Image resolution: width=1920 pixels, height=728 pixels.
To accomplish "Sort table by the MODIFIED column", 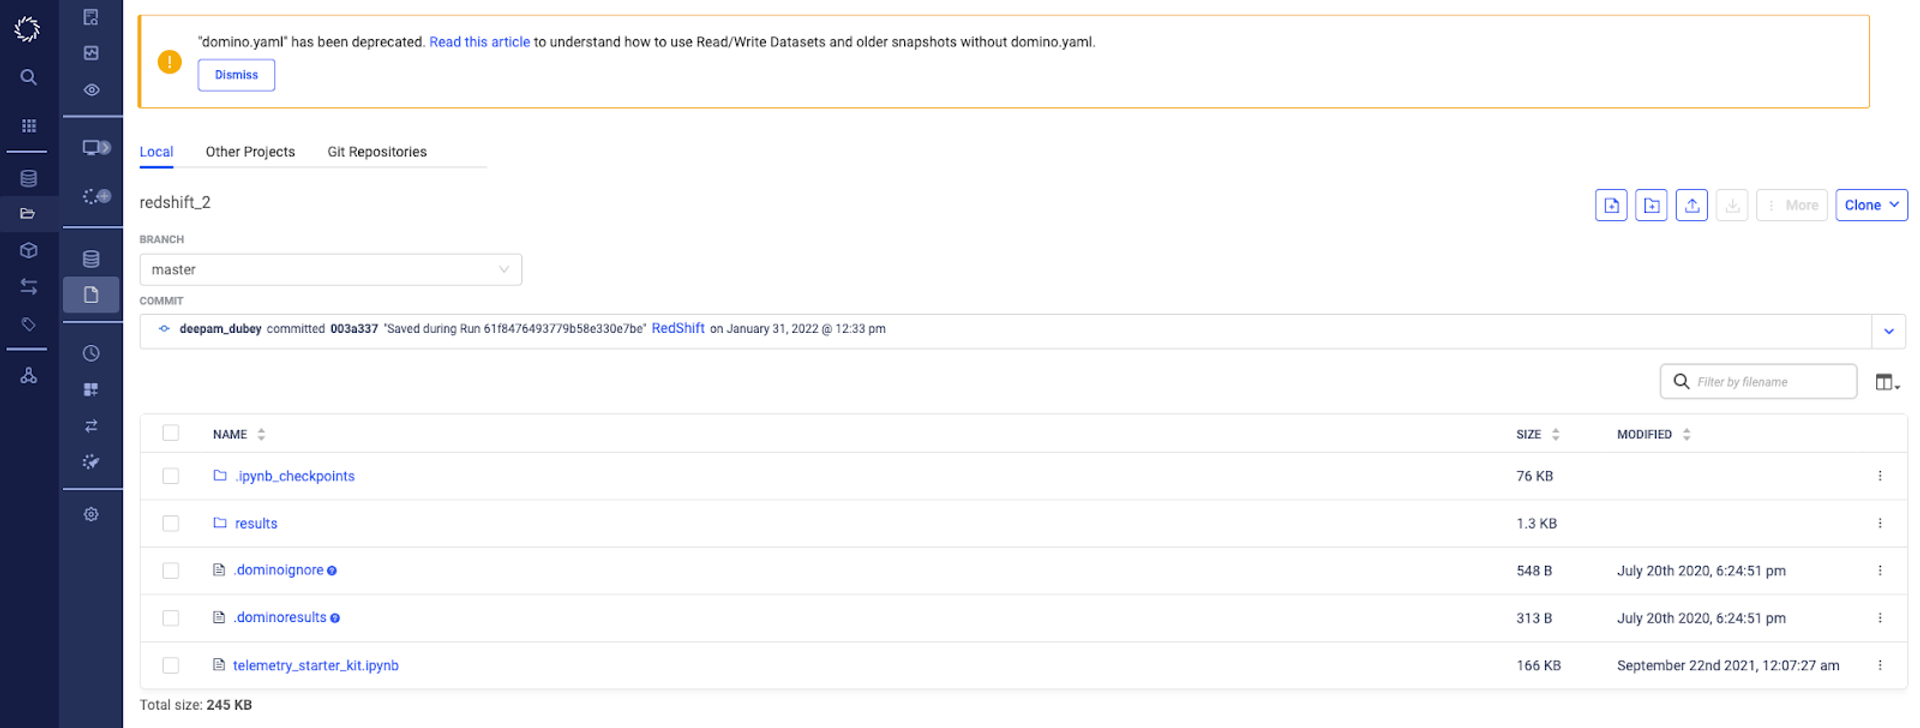I will 1654,434.
